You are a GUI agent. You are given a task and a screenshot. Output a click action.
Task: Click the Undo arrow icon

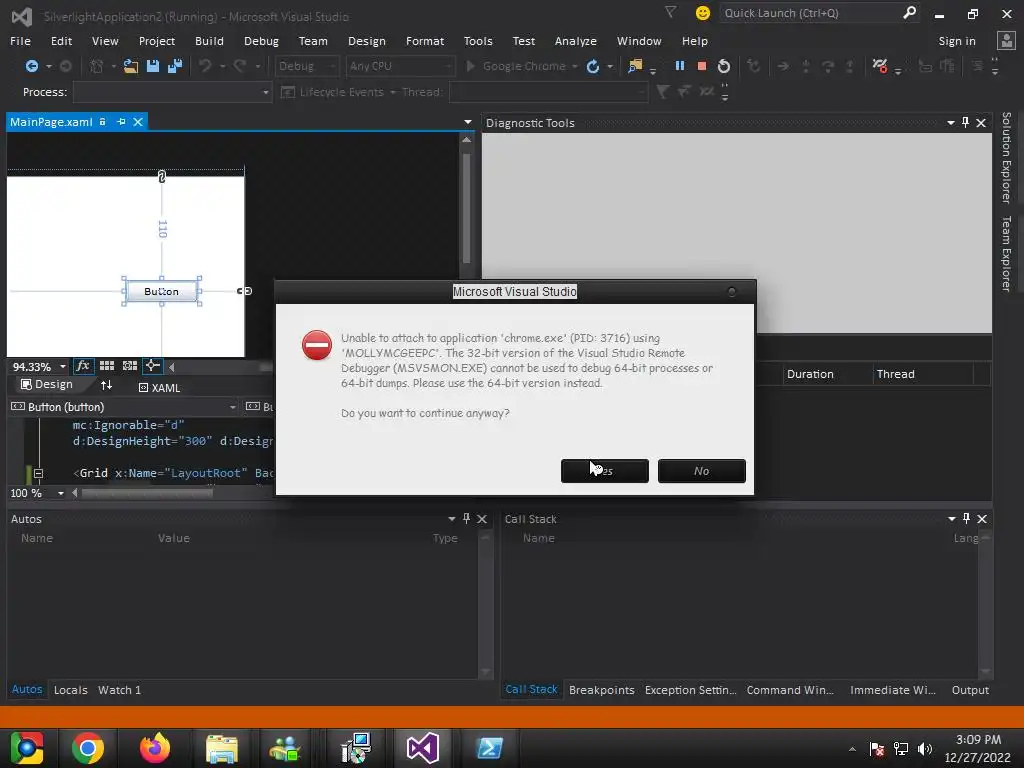205,66
